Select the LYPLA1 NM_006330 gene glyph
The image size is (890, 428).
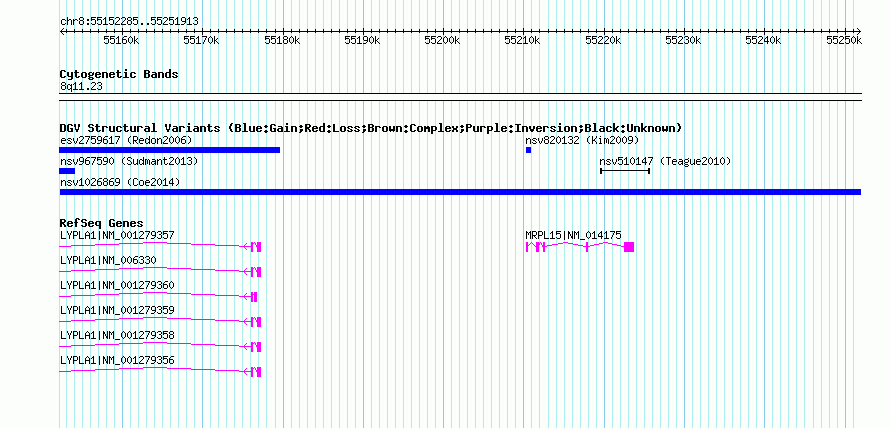click(160, 271)
